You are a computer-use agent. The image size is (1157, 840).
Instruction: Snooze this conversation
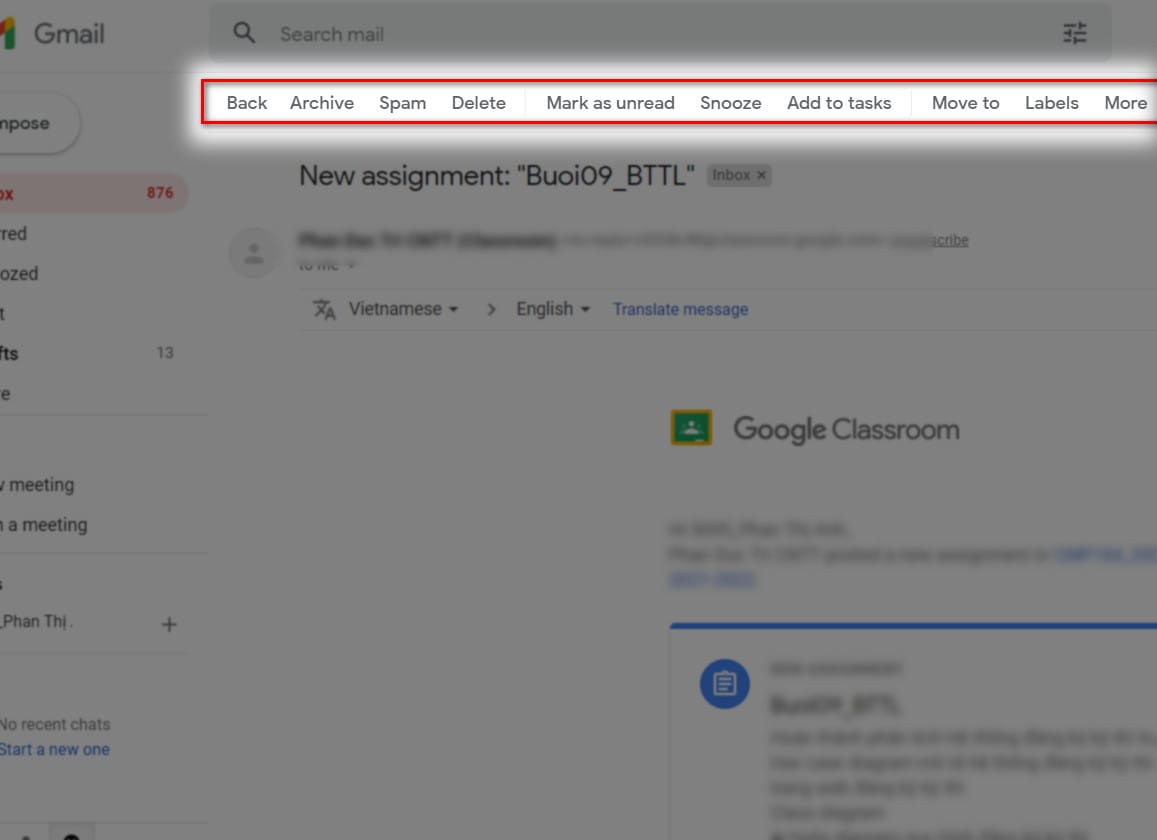tap(731, 103)
